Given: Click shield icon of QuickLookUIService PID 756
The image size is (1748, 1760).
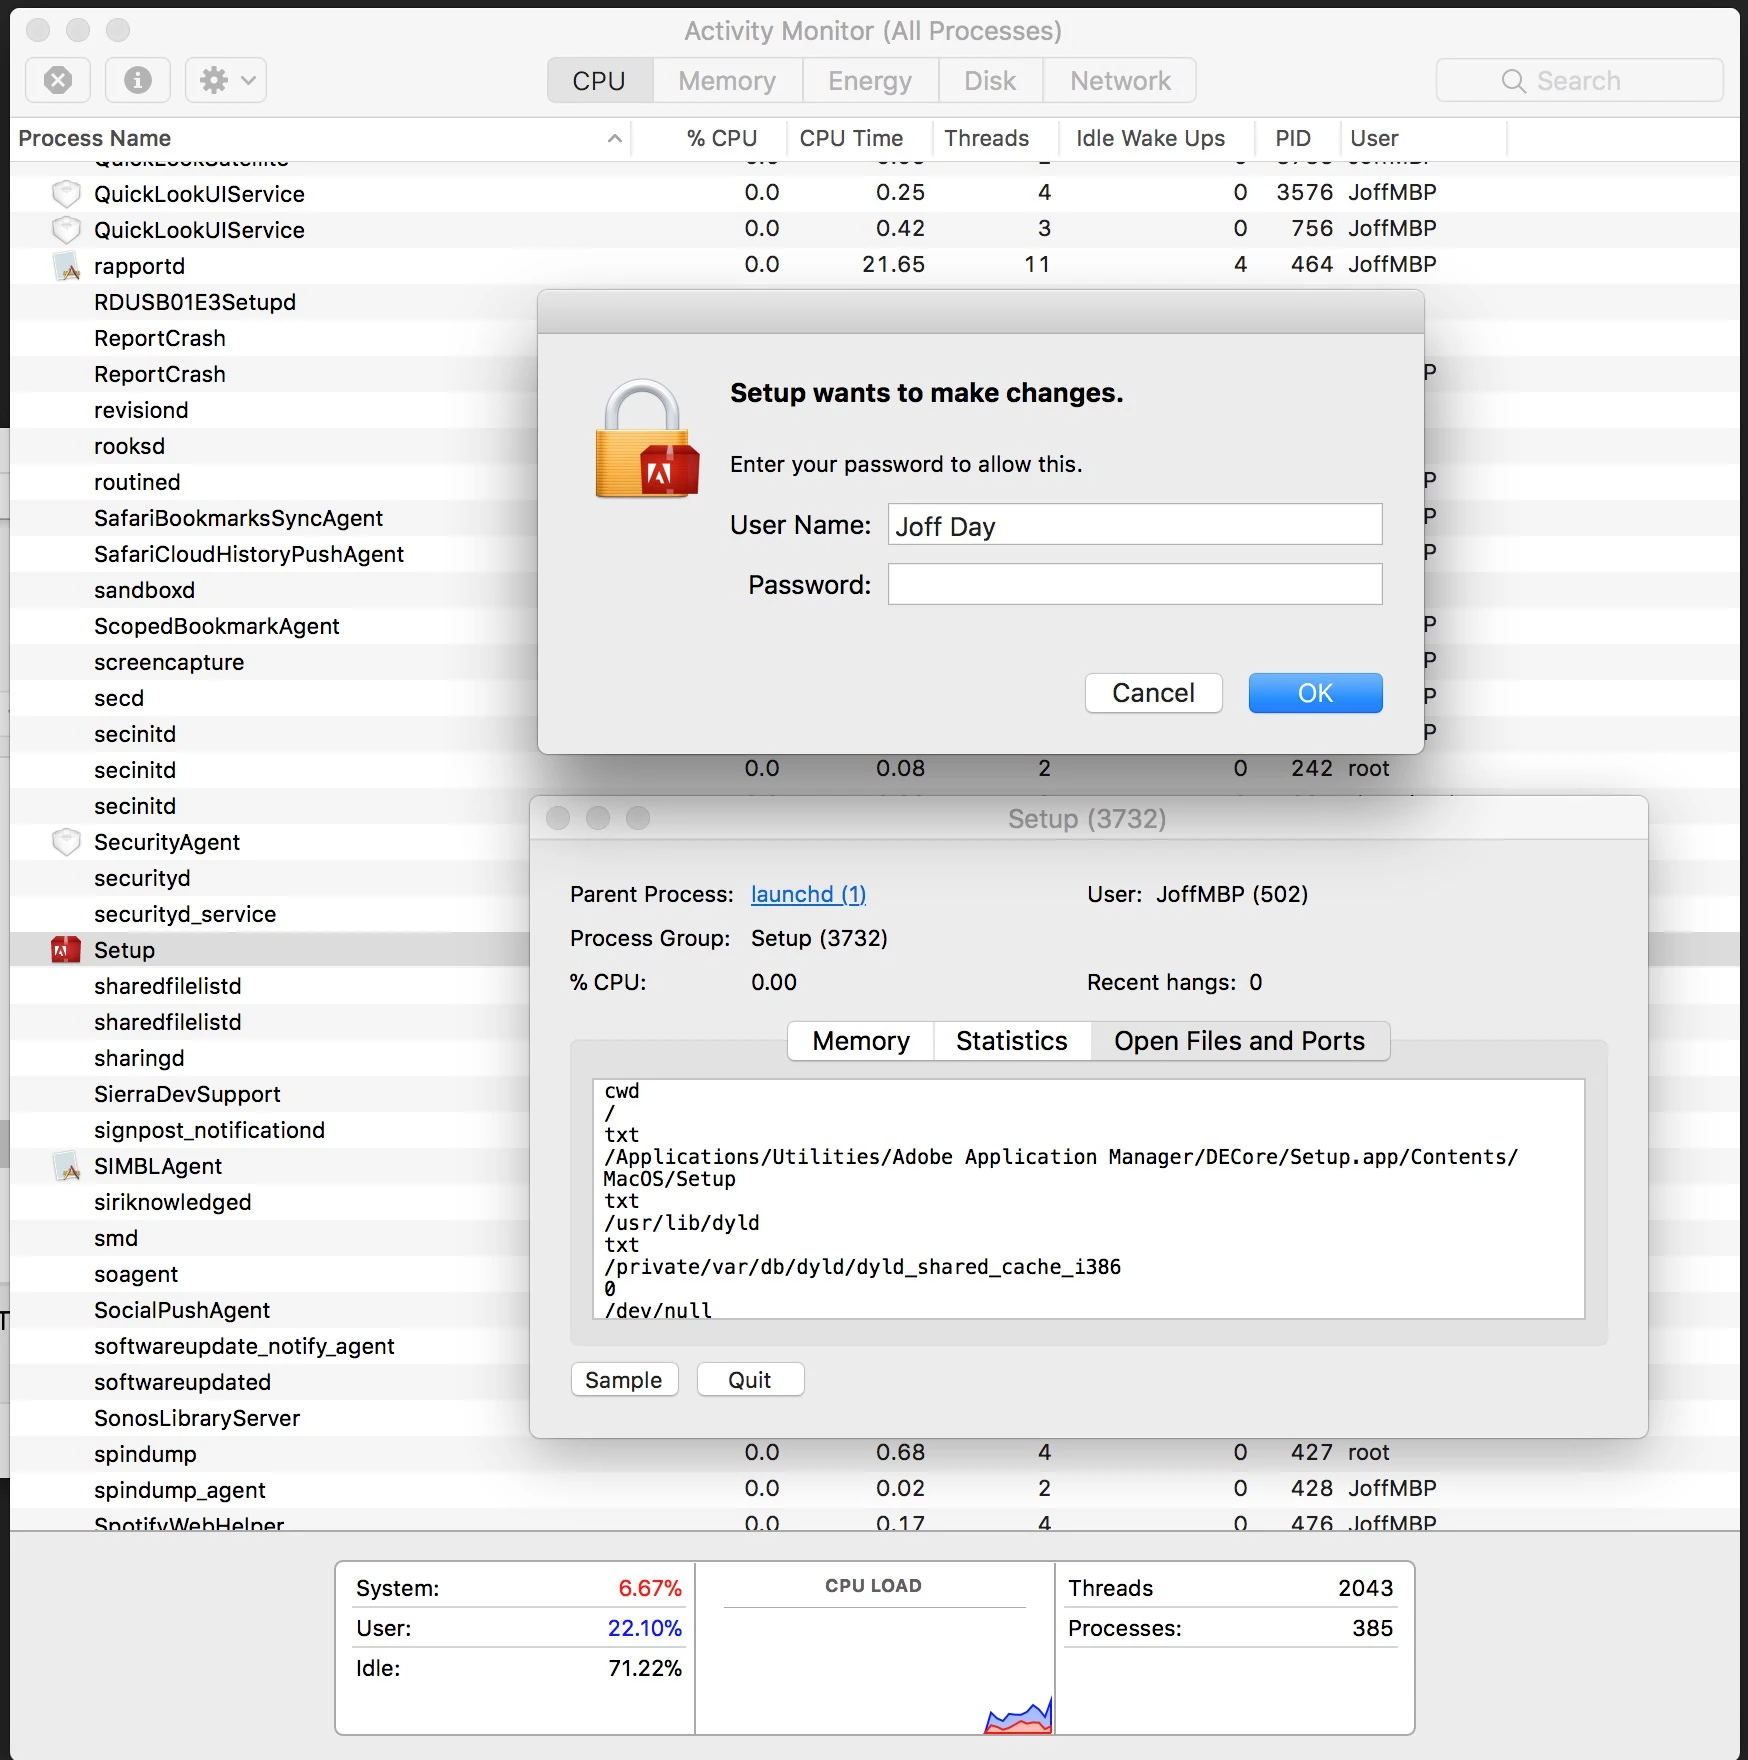Looking at the screenshot, I should click(x=66, y=230).
